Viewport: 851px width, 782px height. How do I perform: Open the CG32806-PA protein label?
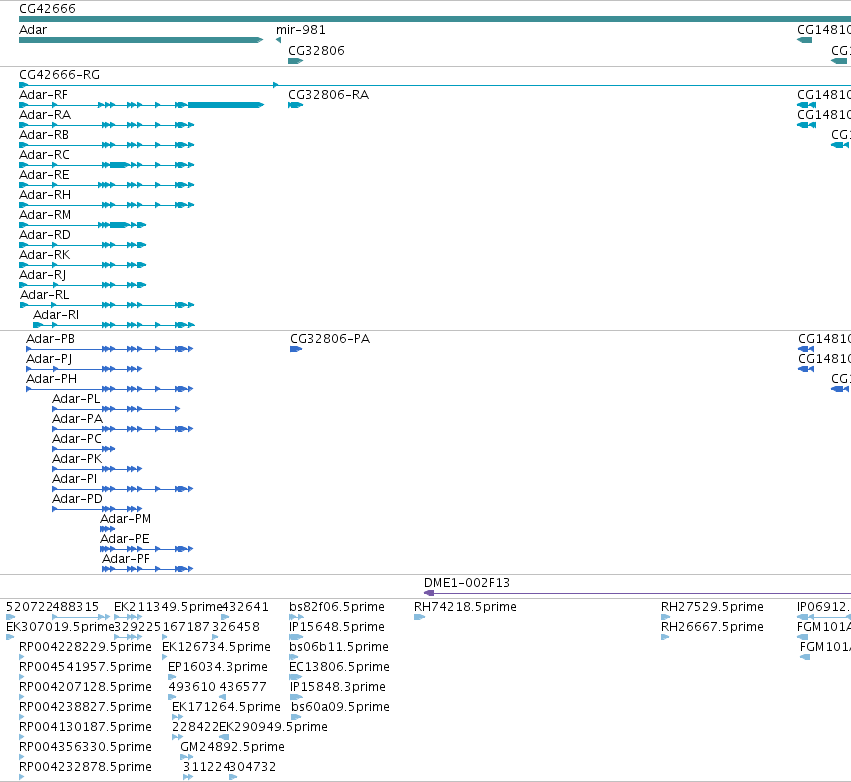[330, 339]
